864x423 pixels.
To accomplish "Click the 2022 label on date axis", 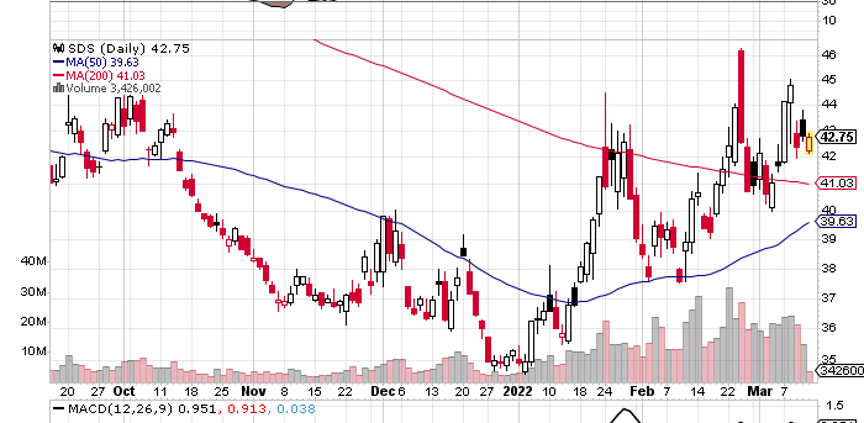I will pos(518,391).
